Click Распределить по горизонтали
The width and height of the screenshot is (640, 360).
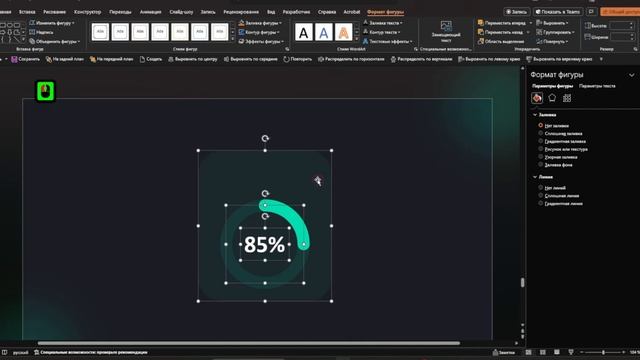point(351,59)
